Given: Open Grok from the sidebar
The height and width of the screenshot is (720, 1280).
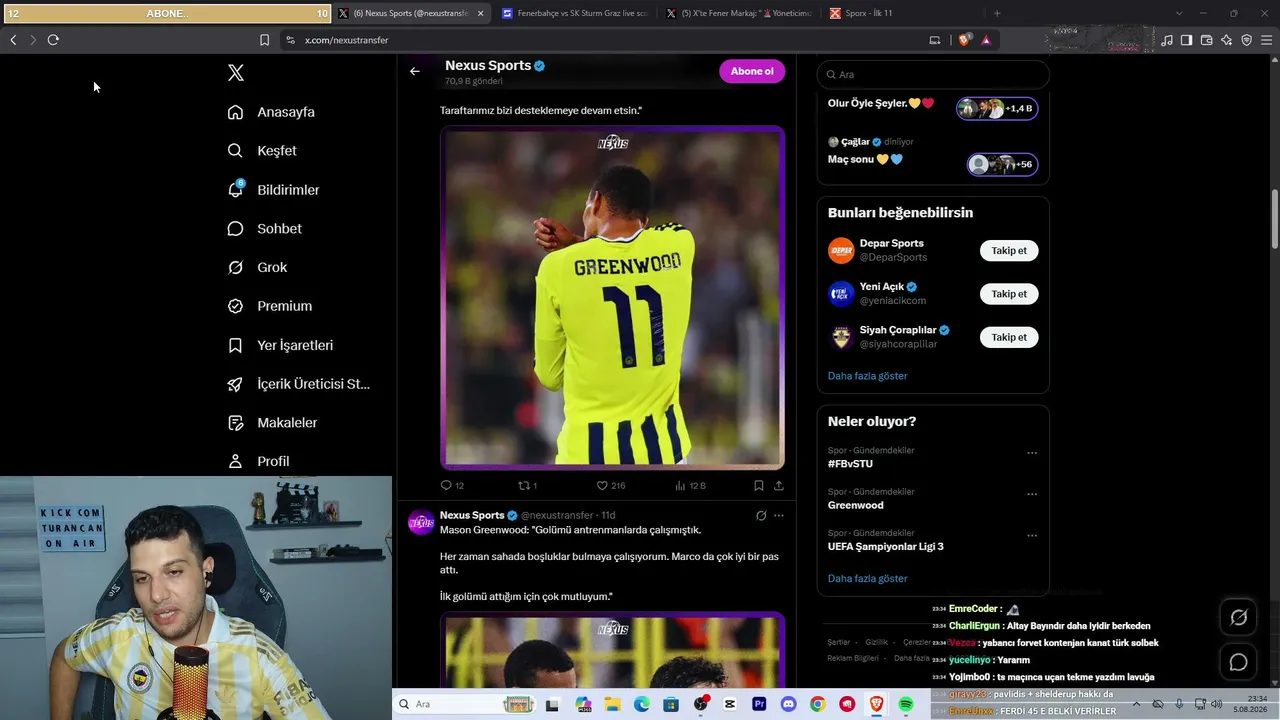Looking at the screenshot, I should click(257, 268).
